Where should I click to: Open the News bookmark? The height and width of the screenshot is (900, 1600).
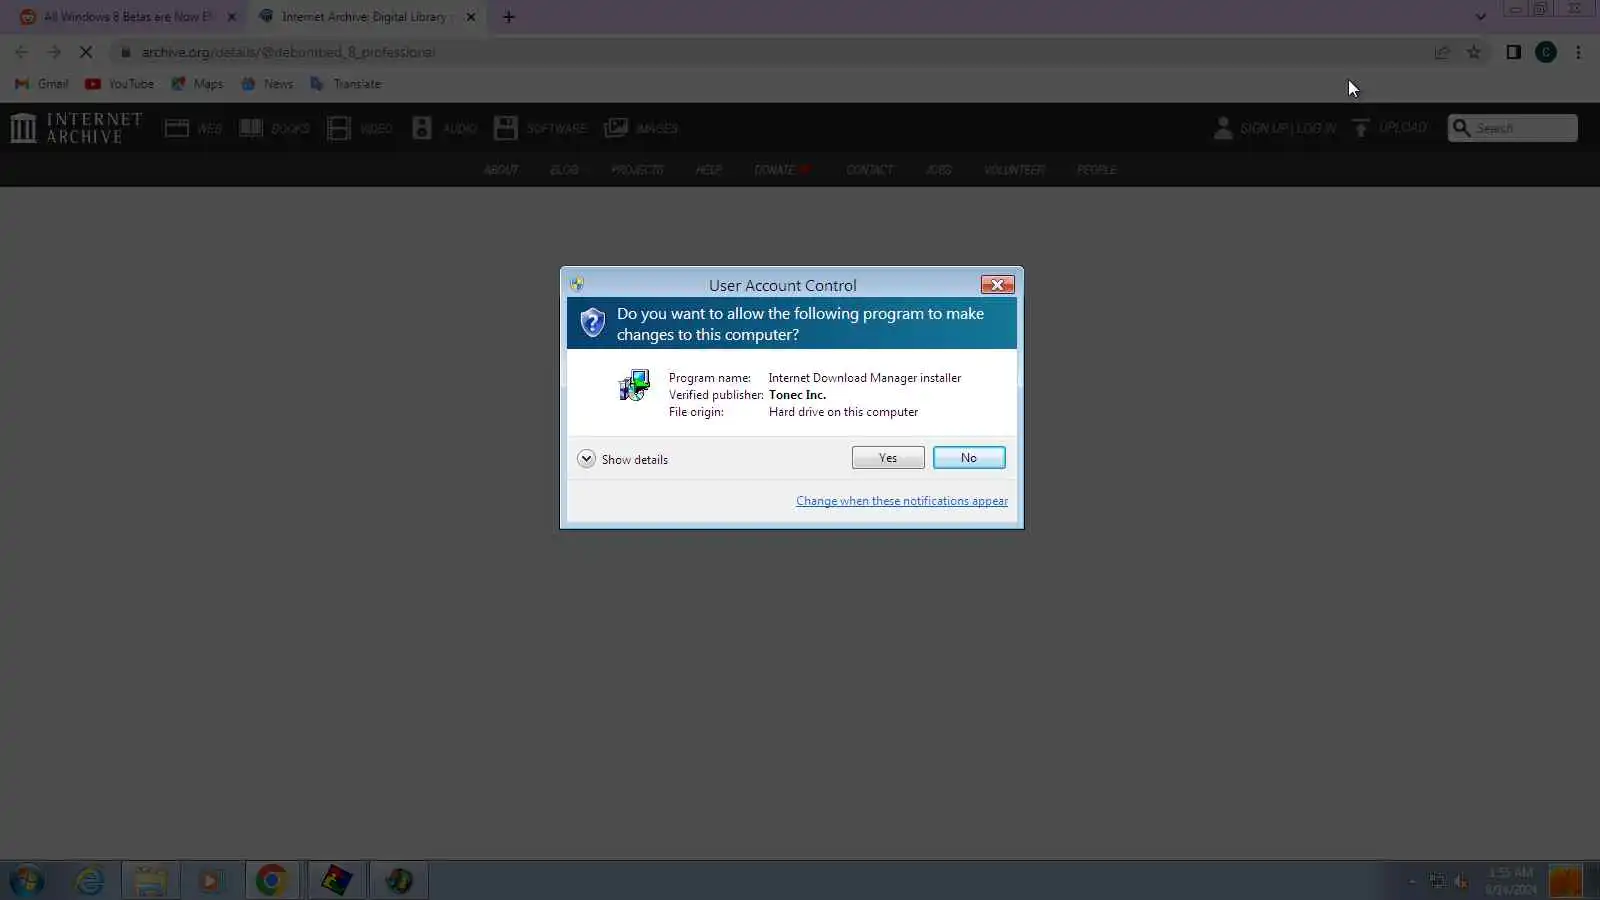[268, 84]
